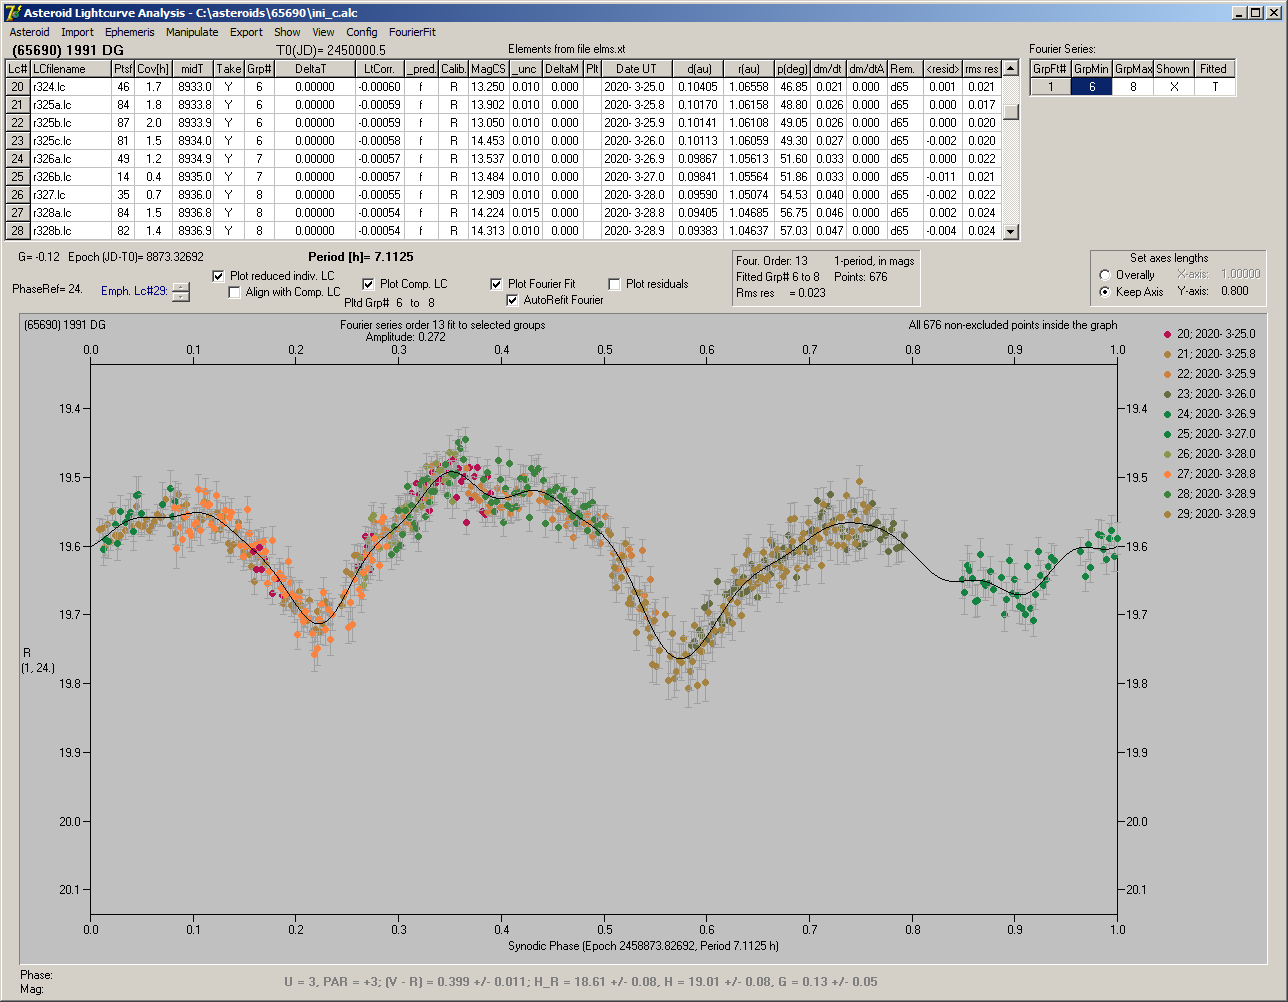Image resolution: width=1288 pixels, height=1002 pixels.
Task: Click the application icon in title bar
Action: (12, 13)
